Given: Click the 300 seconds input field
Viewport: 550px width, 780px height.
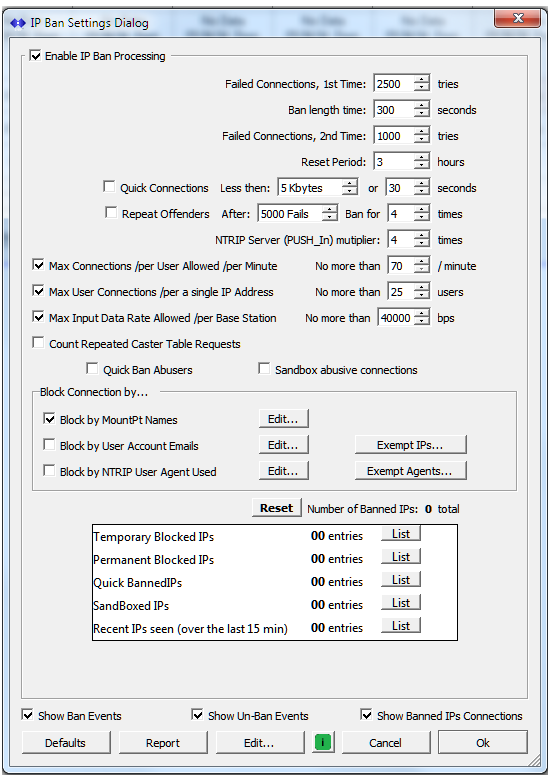Looking at the screenshot, I should (394, 109).
